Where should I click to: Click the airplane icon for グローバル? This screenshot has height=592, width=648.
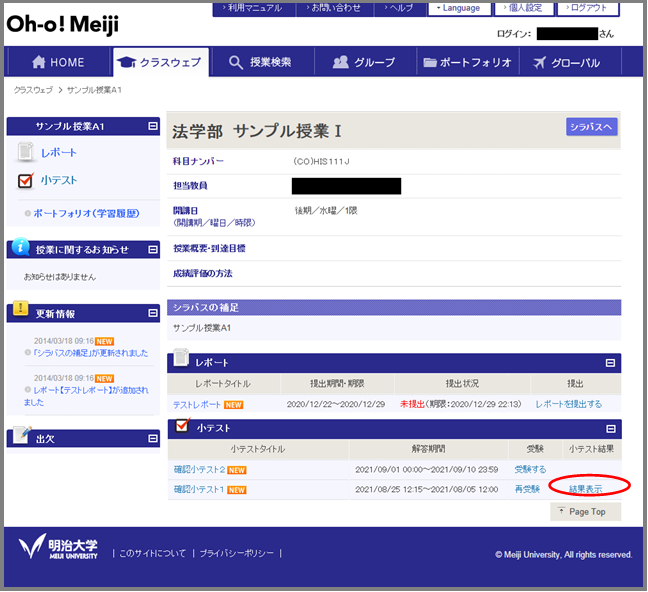pyautogui.click(x=539, y=62)
